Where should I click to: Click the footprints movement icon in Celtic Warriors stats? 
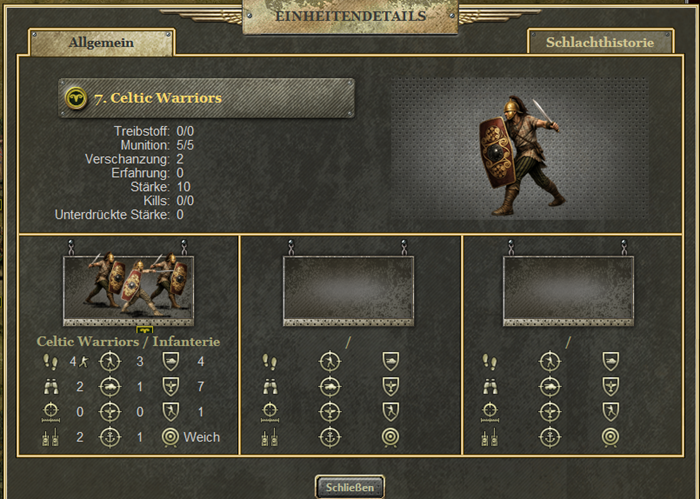coord(50,362)
